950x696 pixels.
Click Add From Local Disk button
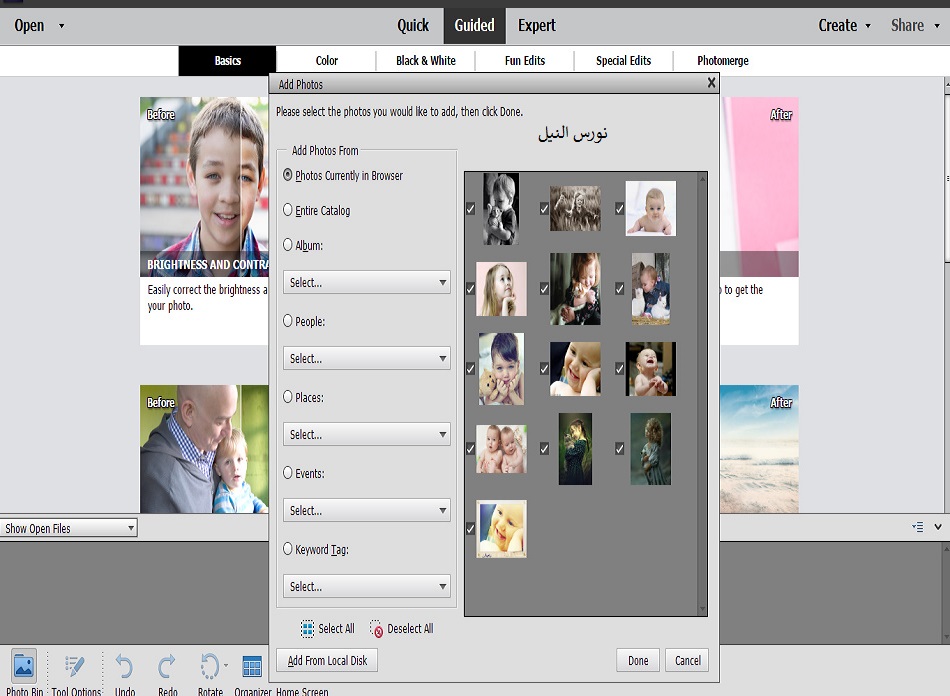327,660
